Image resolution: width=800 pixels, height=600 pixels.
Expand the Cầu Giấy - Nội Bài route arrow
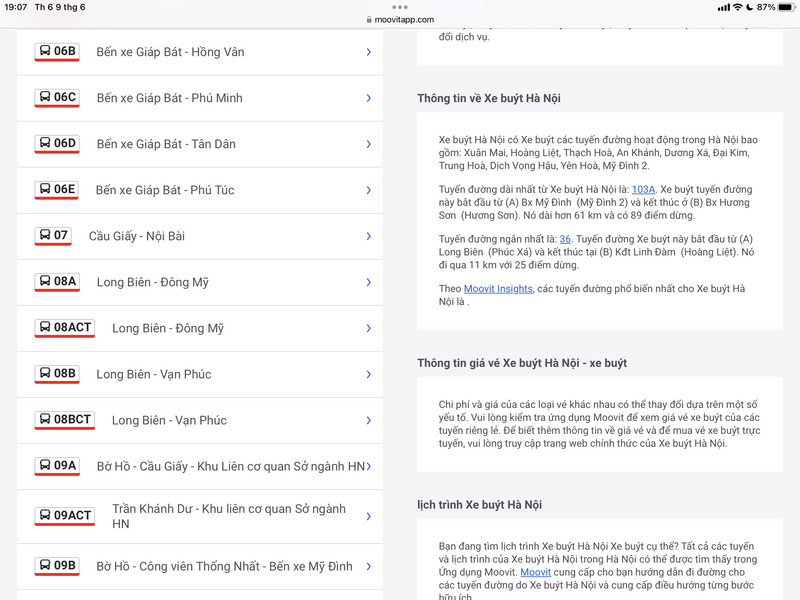pyautogui.click(x=368, y=236)
